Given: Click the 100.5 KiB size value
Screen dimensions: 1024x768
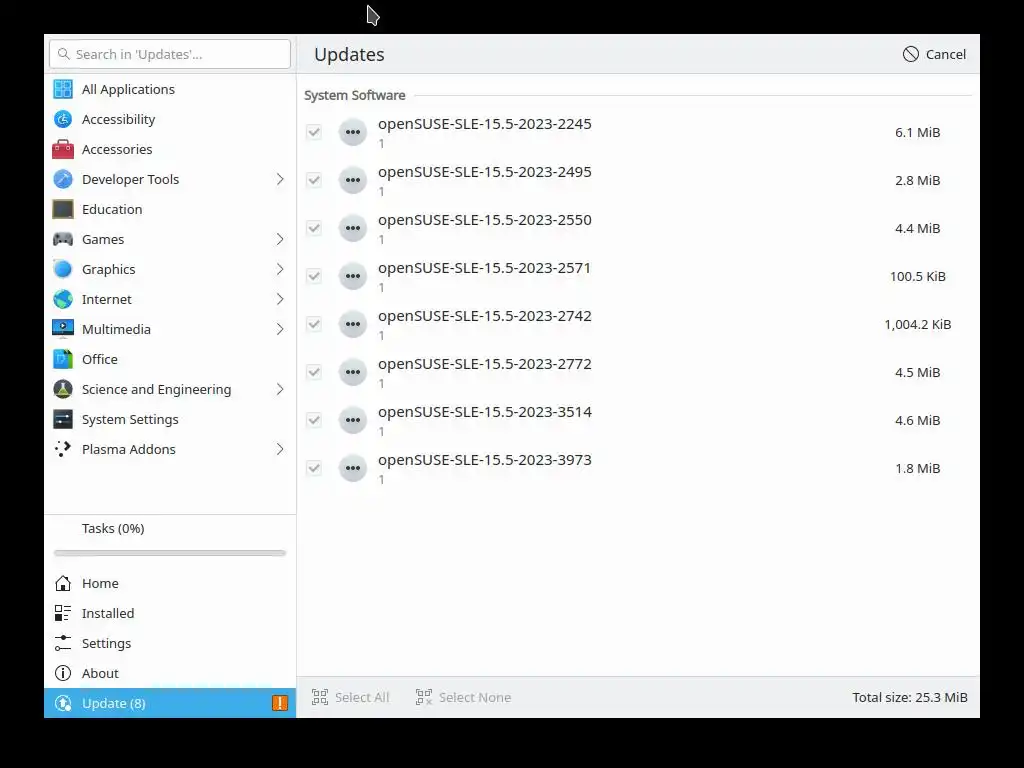Looking at the screenshot, I should coord(918,276).
